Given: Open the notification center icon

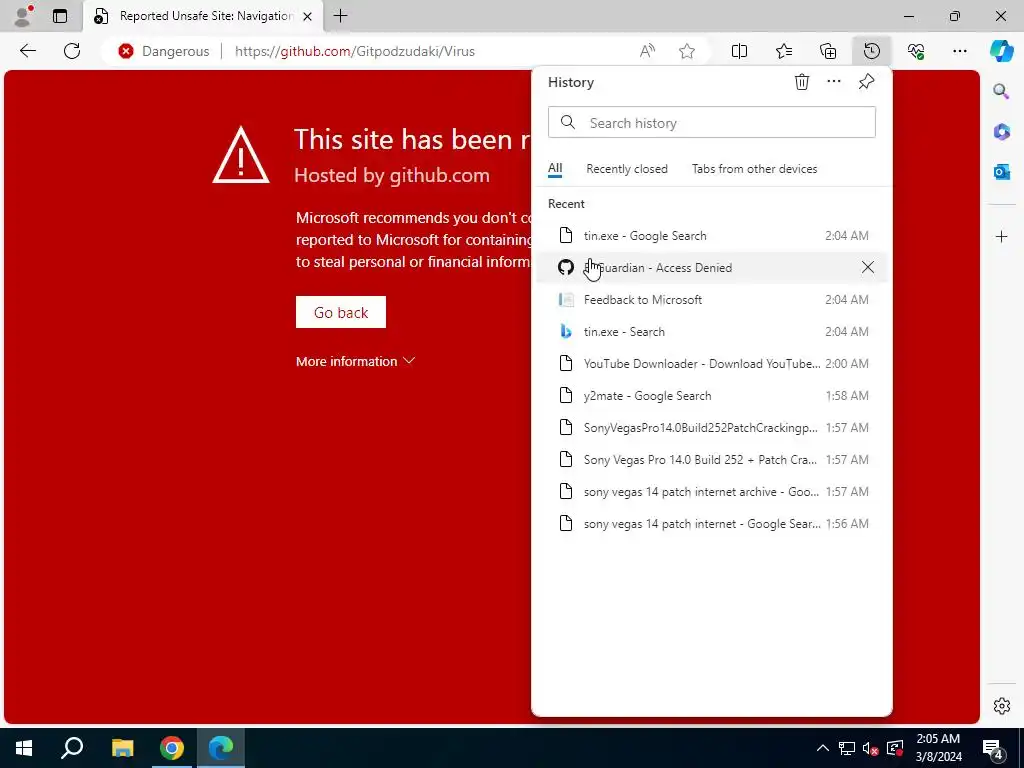Looking at the screenshot, I should pos(993,748).
